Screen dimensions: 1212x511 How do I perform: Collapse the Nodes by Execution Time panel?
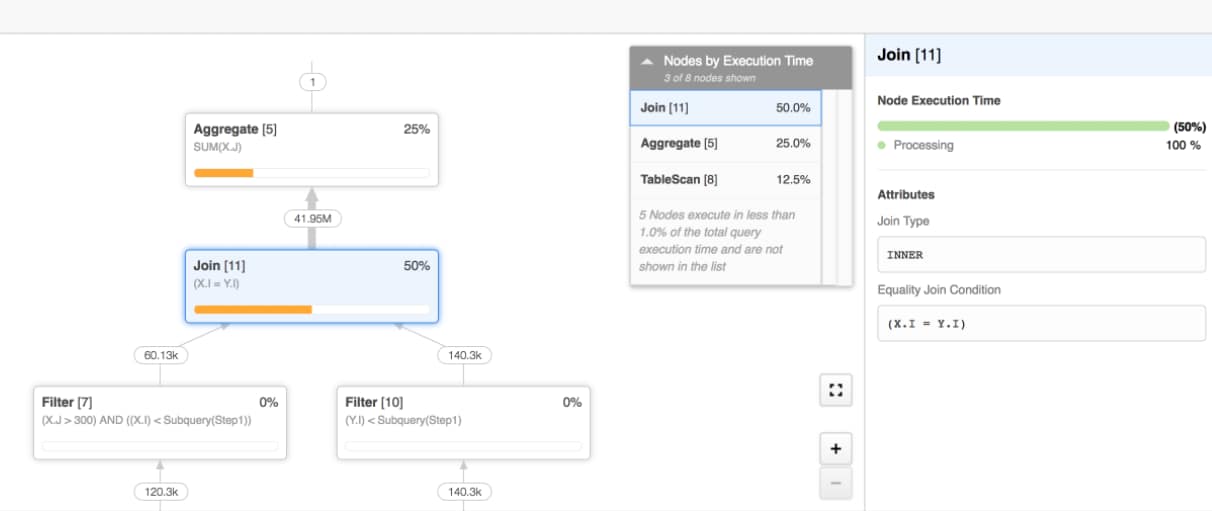click(648, 61)
